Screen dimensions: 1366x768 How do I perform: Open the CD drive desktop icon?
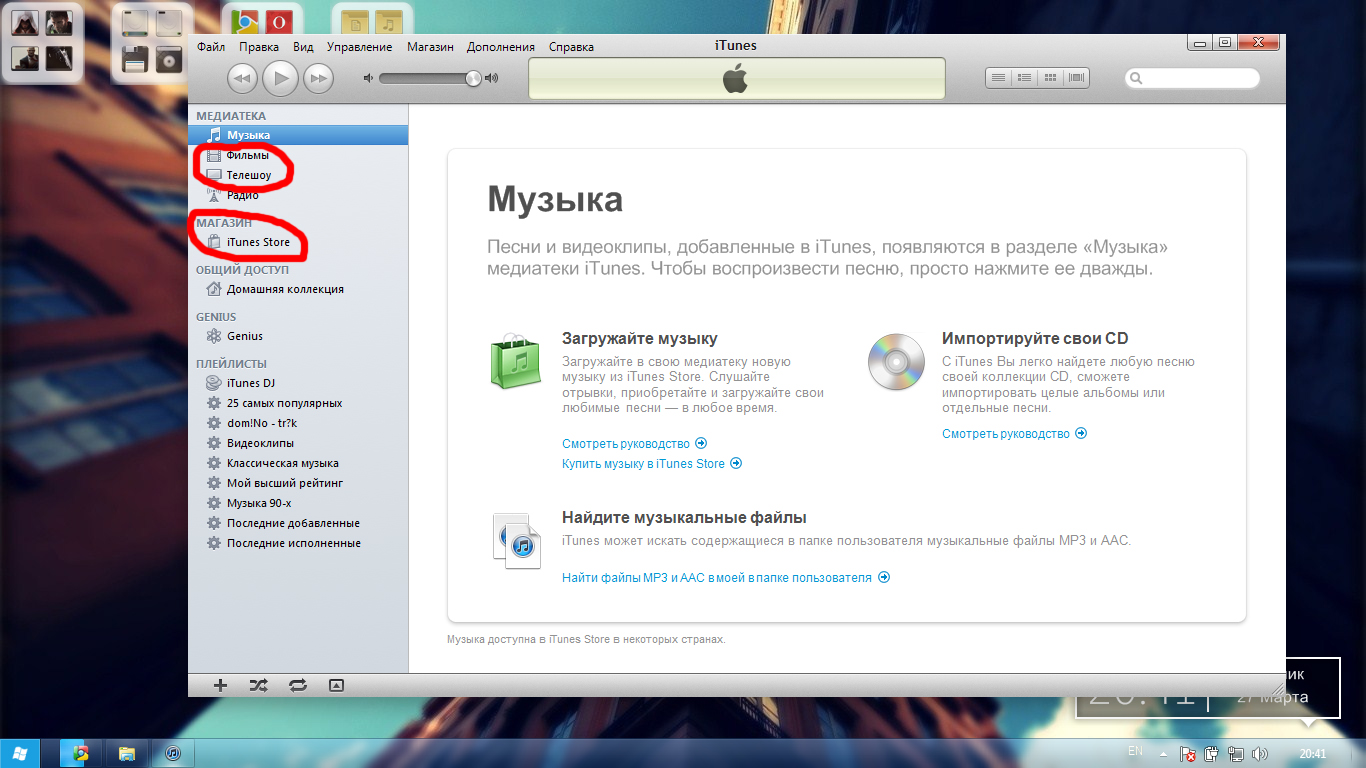click(169, 58)
